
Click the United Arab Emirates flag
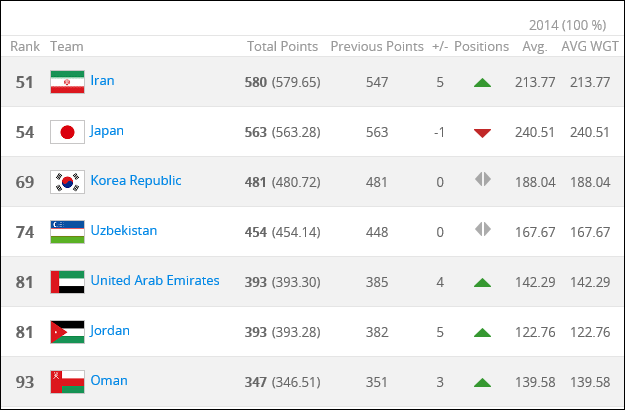tap(67, 282)
